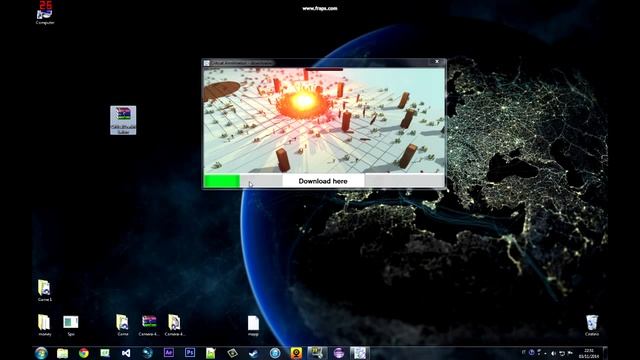Click the volume speaker tray icon
Screen dimensions: 640x360
[554, 353]
